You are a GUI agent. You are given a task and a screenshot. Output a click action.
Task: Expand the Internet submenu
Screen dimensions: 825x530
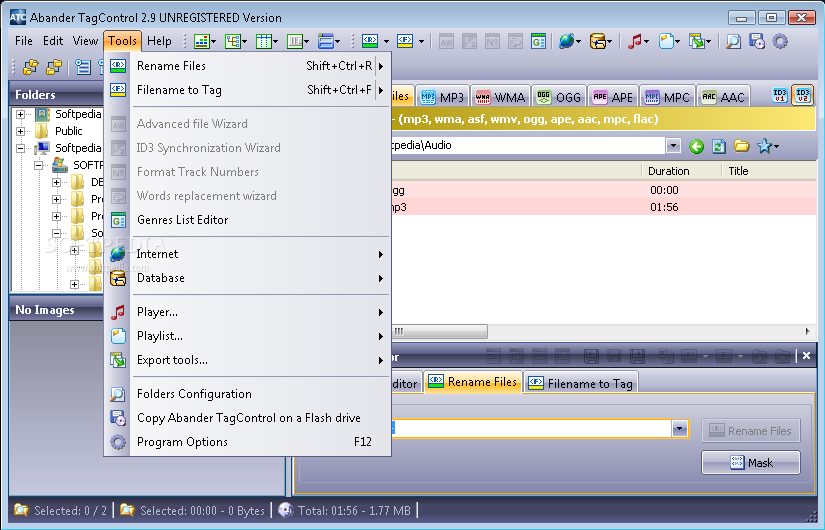click(248, 254)
